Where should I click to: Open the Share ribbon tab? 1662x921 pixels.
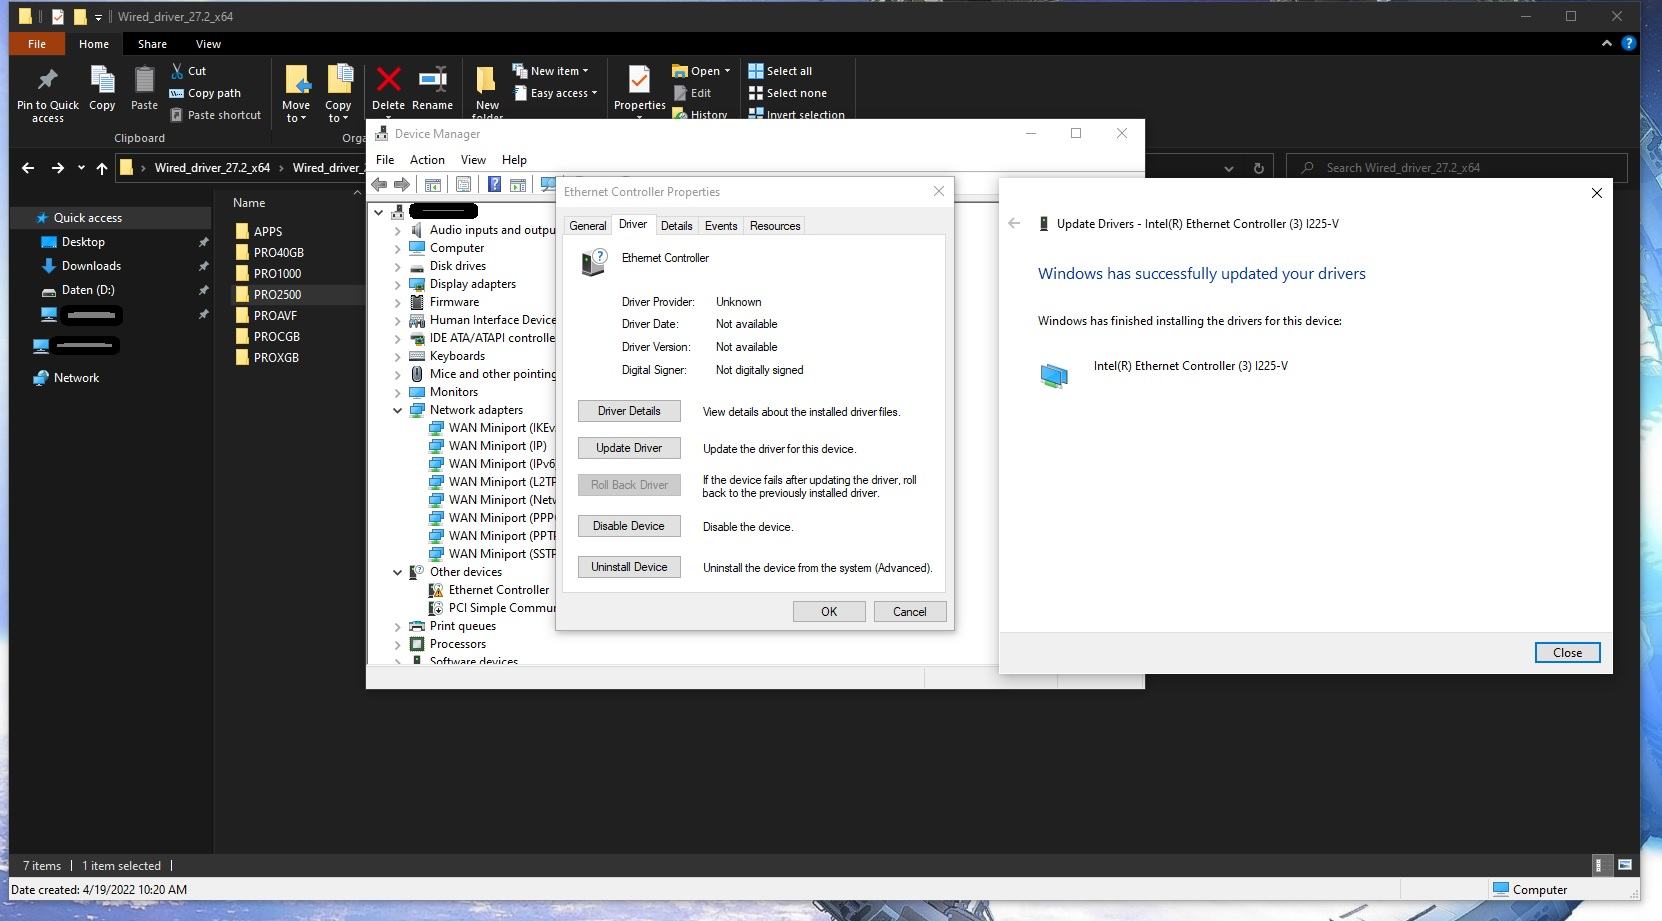pos(152,44)
